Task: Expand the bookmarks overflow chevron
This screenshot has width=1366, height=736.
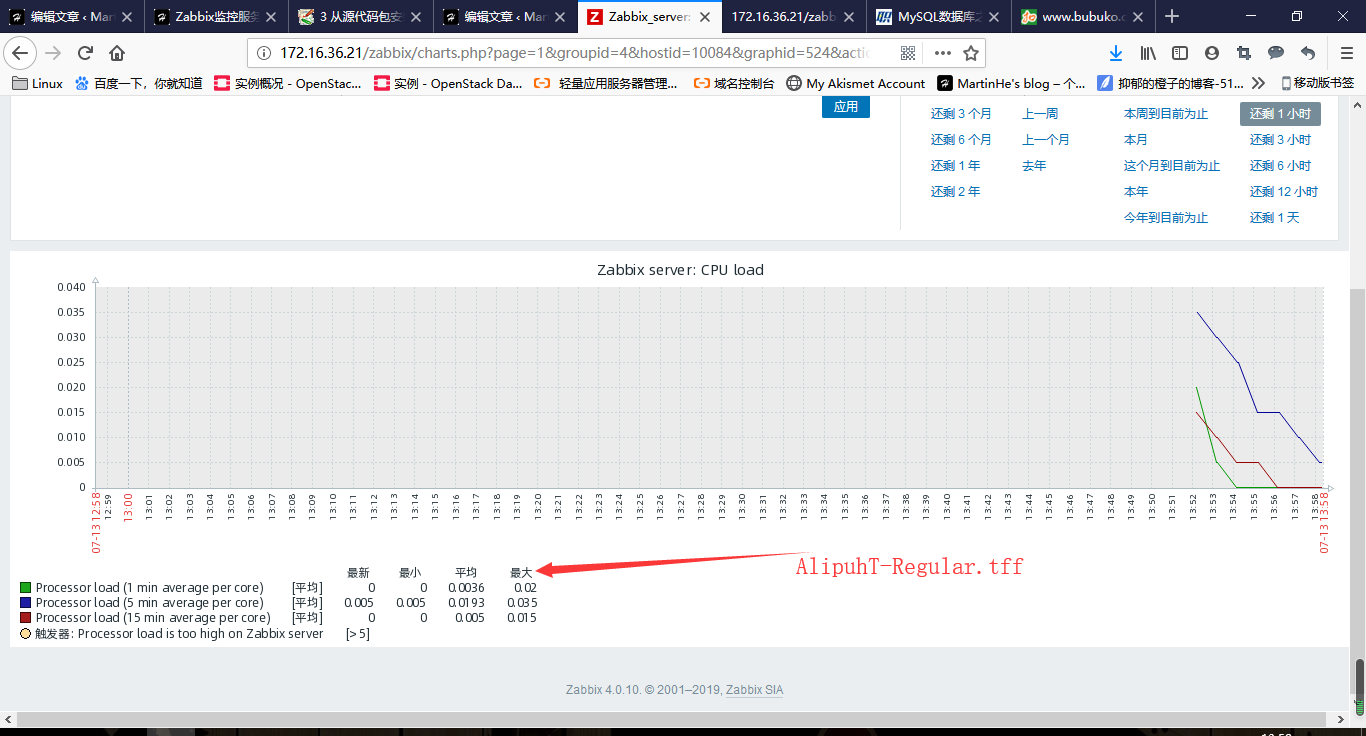Action: click(x=1258, y=83)
